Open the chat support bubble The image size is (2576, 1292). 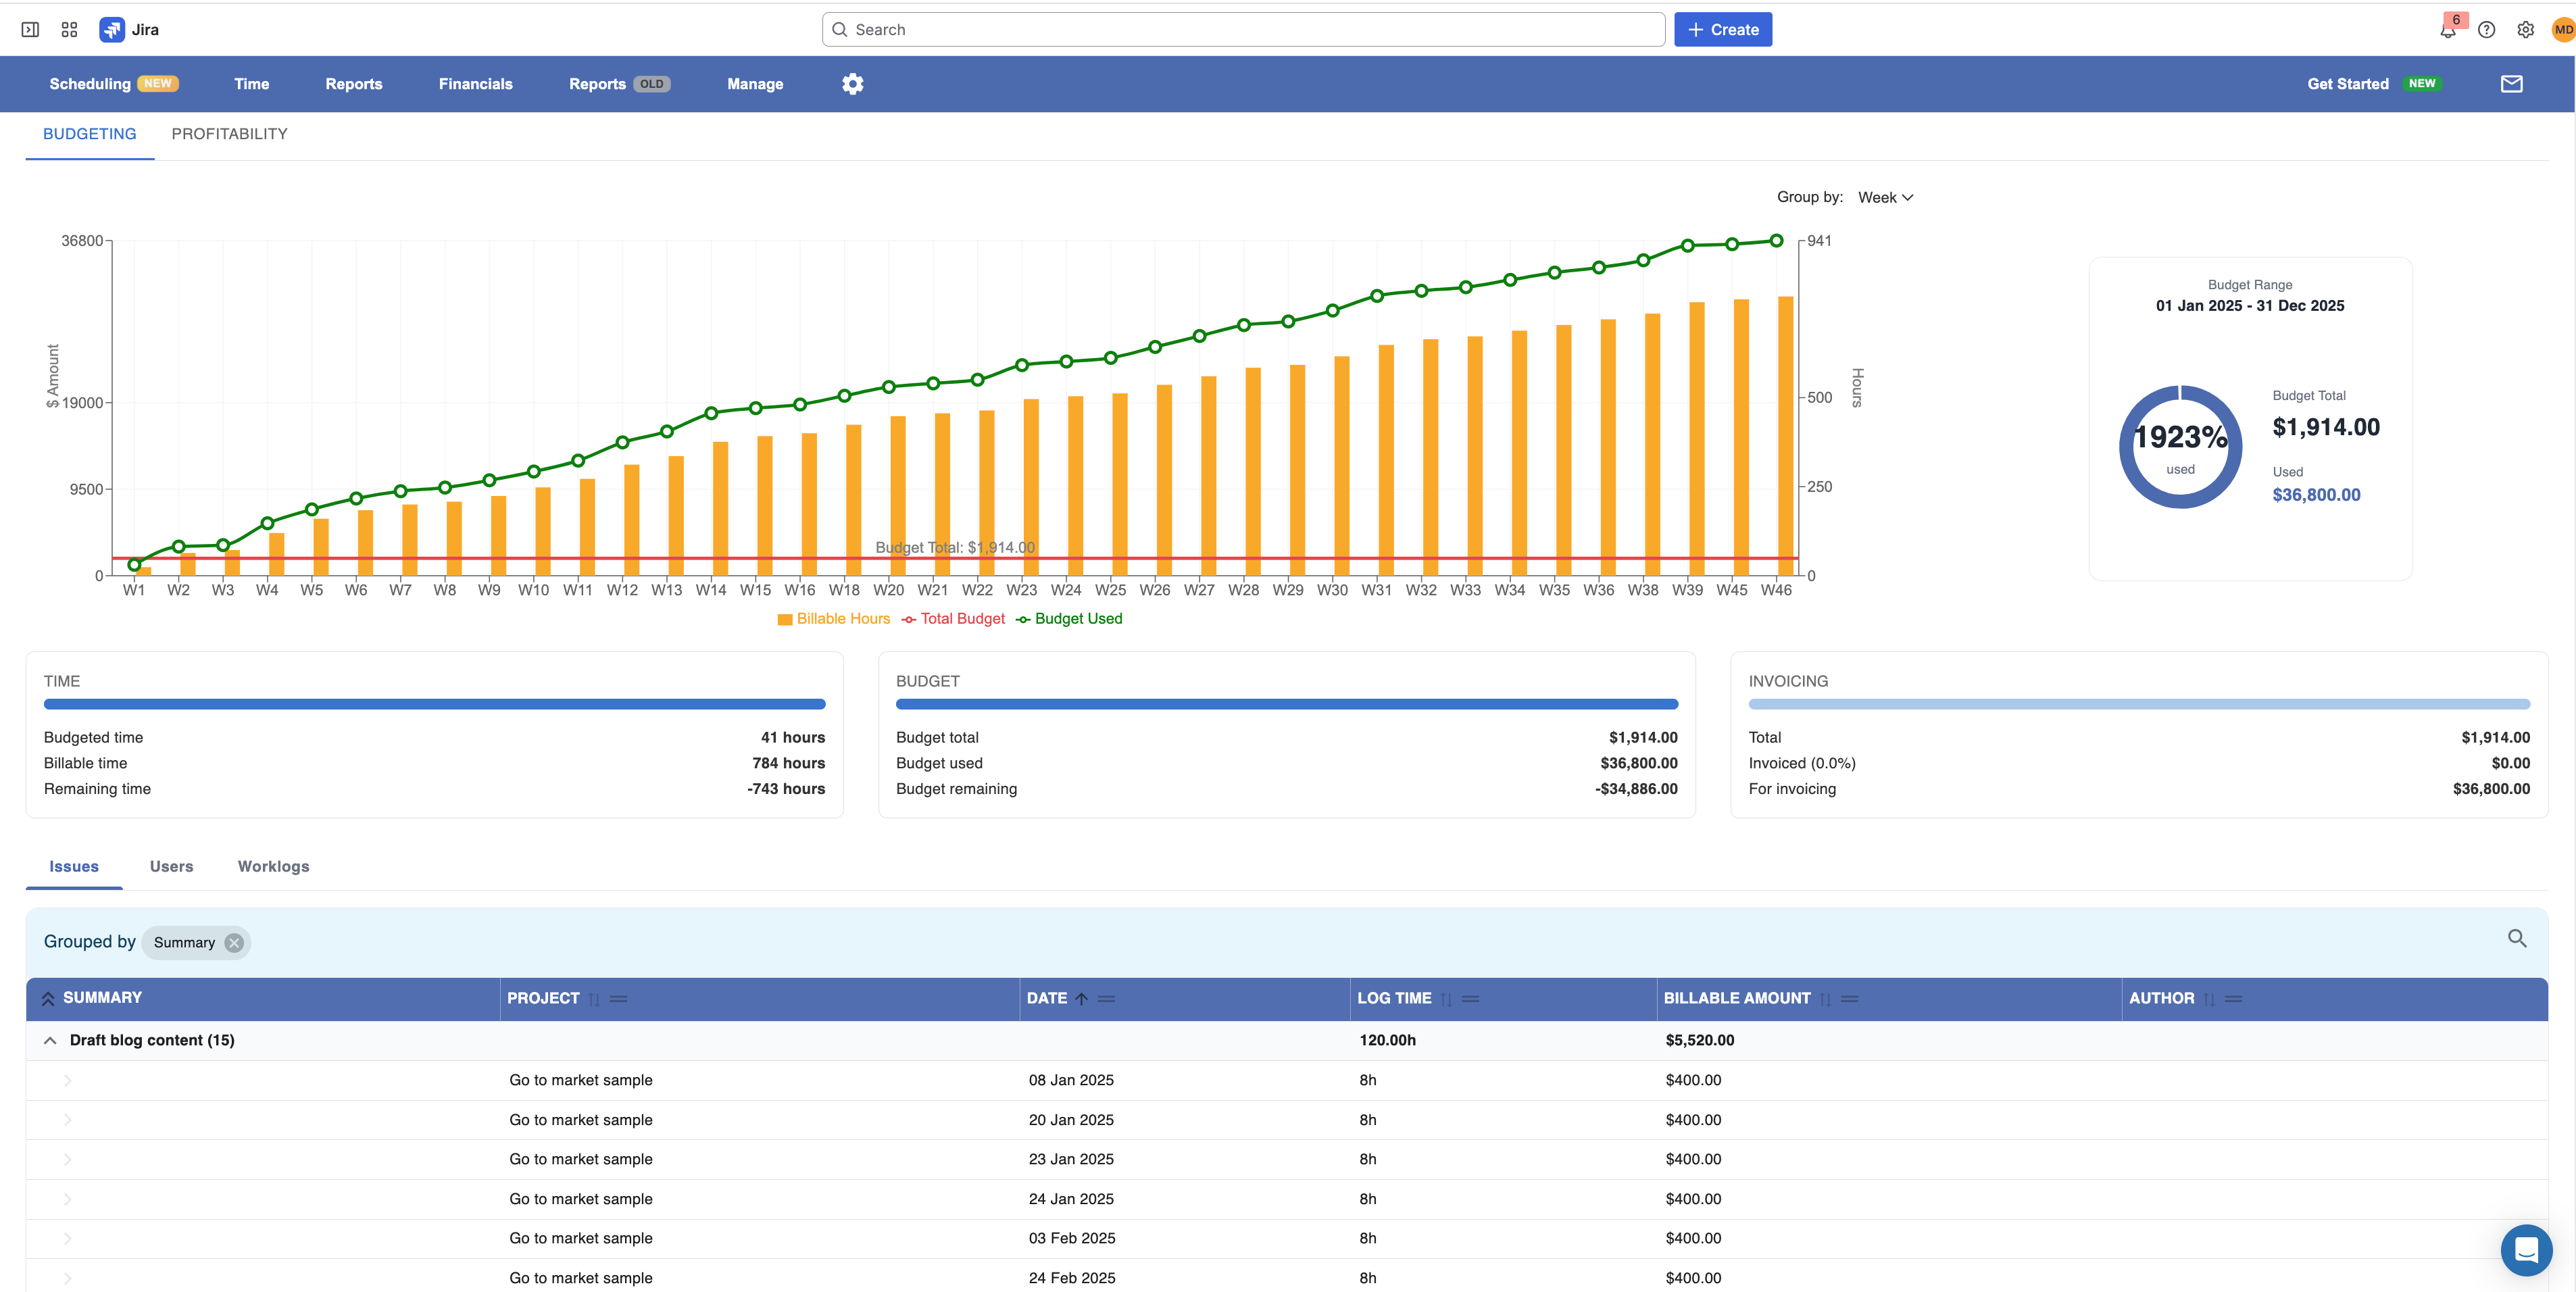tap(2526, 1249)
